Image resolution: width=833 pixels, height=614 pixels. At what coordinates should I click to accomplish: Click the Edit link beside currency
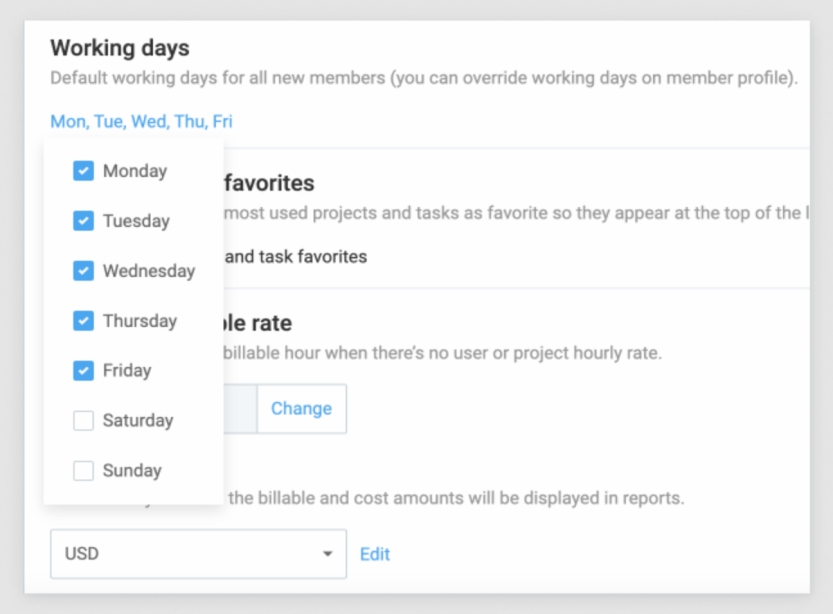tap(375, 554)
